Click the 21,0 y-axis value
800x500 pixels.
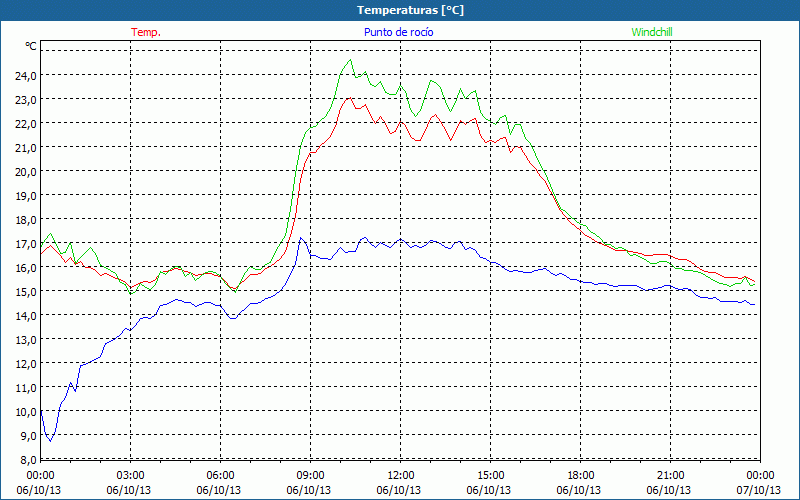[26, 147]
